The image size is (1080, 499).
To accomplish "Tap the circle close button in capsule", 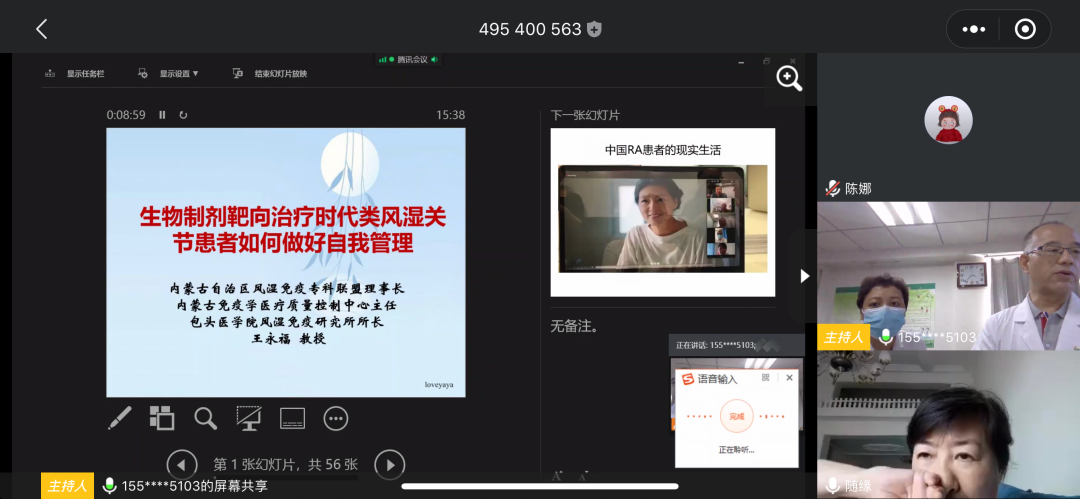I will coord(1025,29).
